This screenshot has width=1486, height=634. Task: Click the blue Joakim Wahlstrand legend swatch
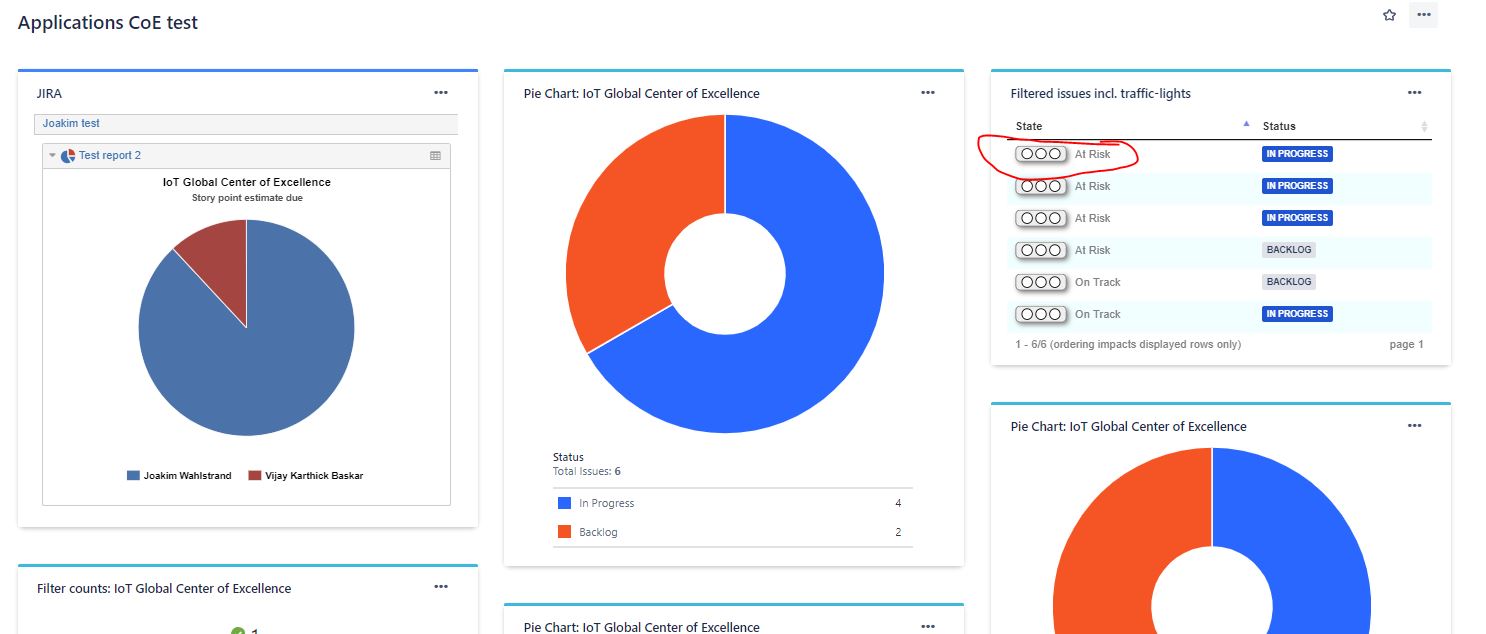coord(133,476)
